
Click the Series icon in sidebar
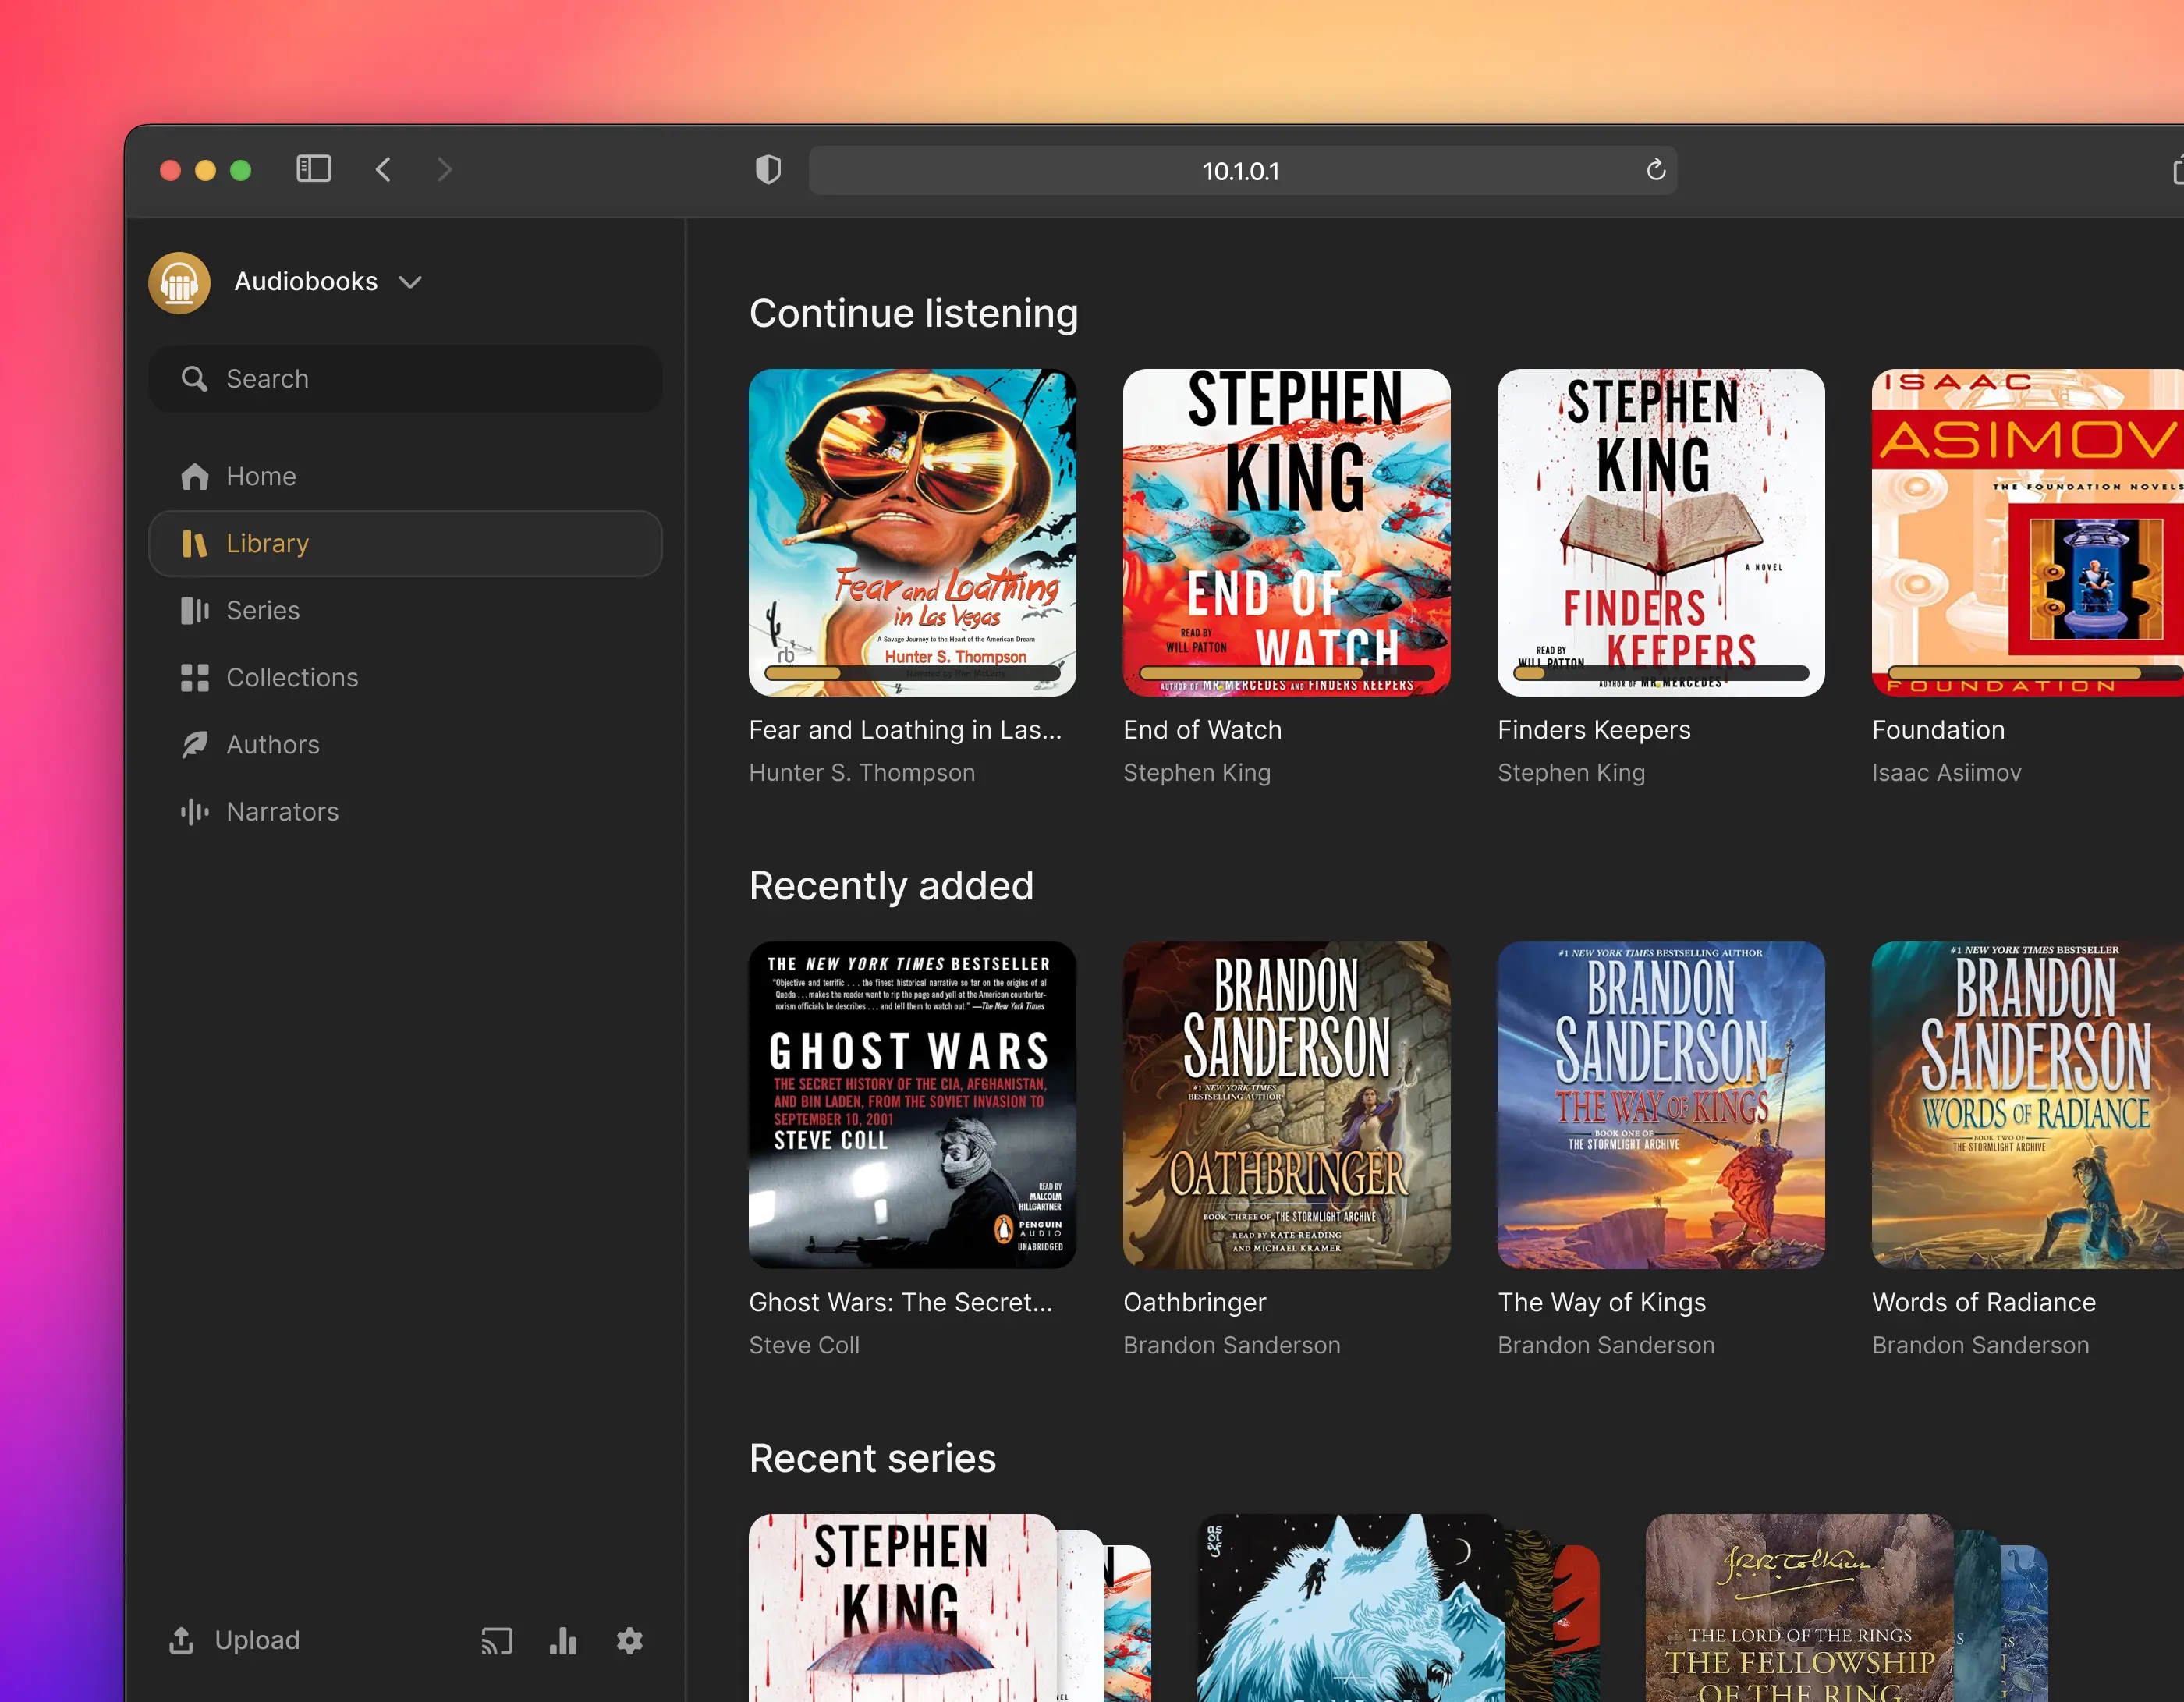[194, 610]
